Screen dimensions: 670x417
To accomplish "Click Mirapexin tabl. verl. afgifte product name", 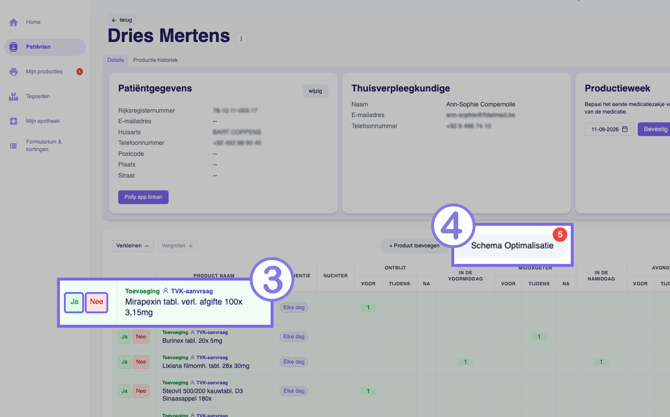I will pyautogui.click(x=184, y=307).
